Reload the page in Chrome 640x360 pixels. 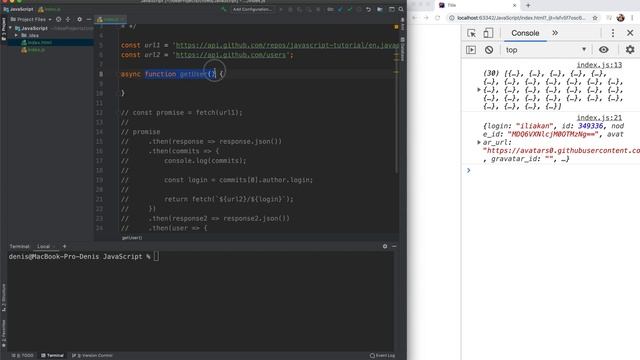438,18
